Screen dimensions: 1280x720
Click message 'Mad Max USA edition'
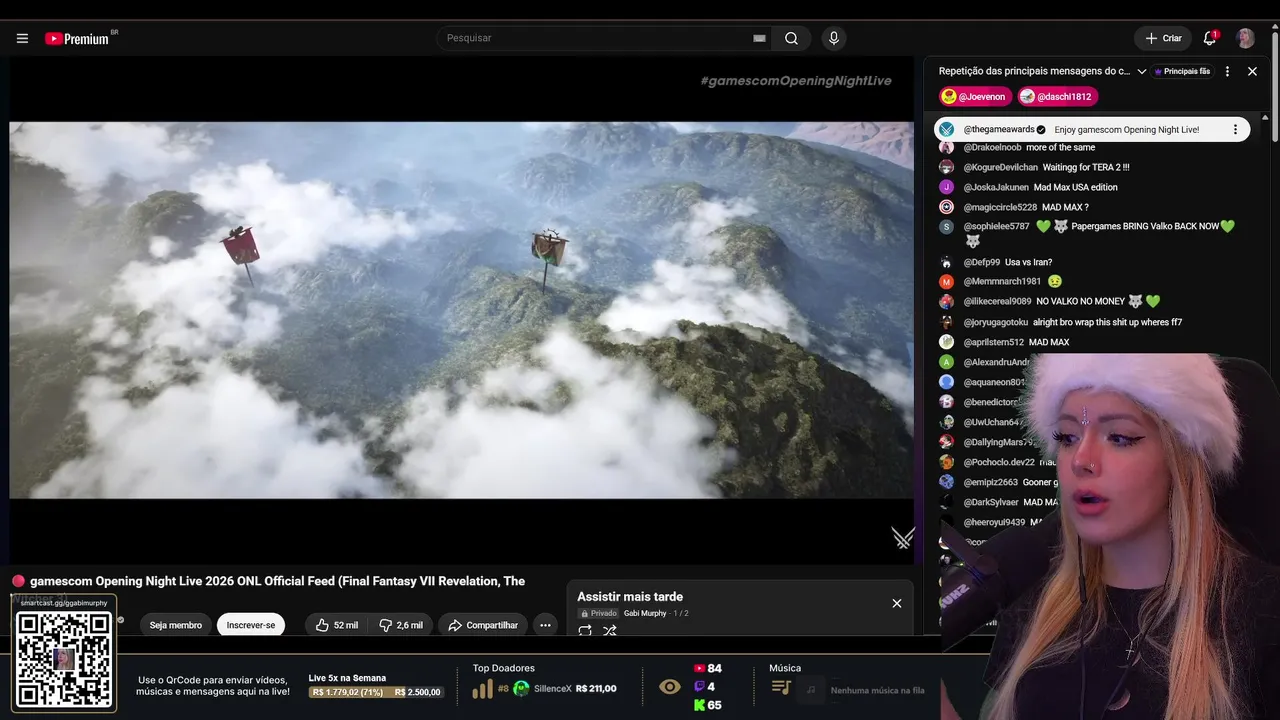1076,187
